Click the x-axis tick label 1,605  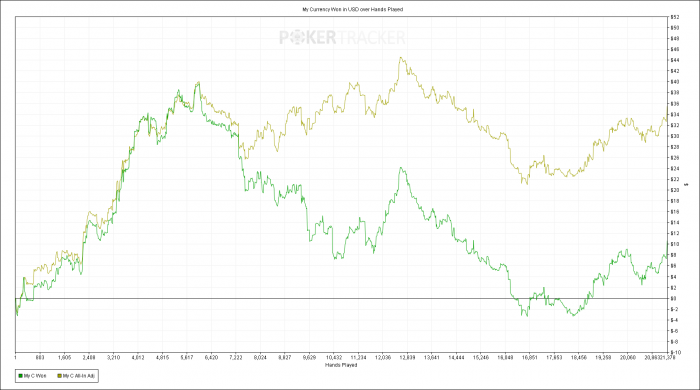(65, 358)
